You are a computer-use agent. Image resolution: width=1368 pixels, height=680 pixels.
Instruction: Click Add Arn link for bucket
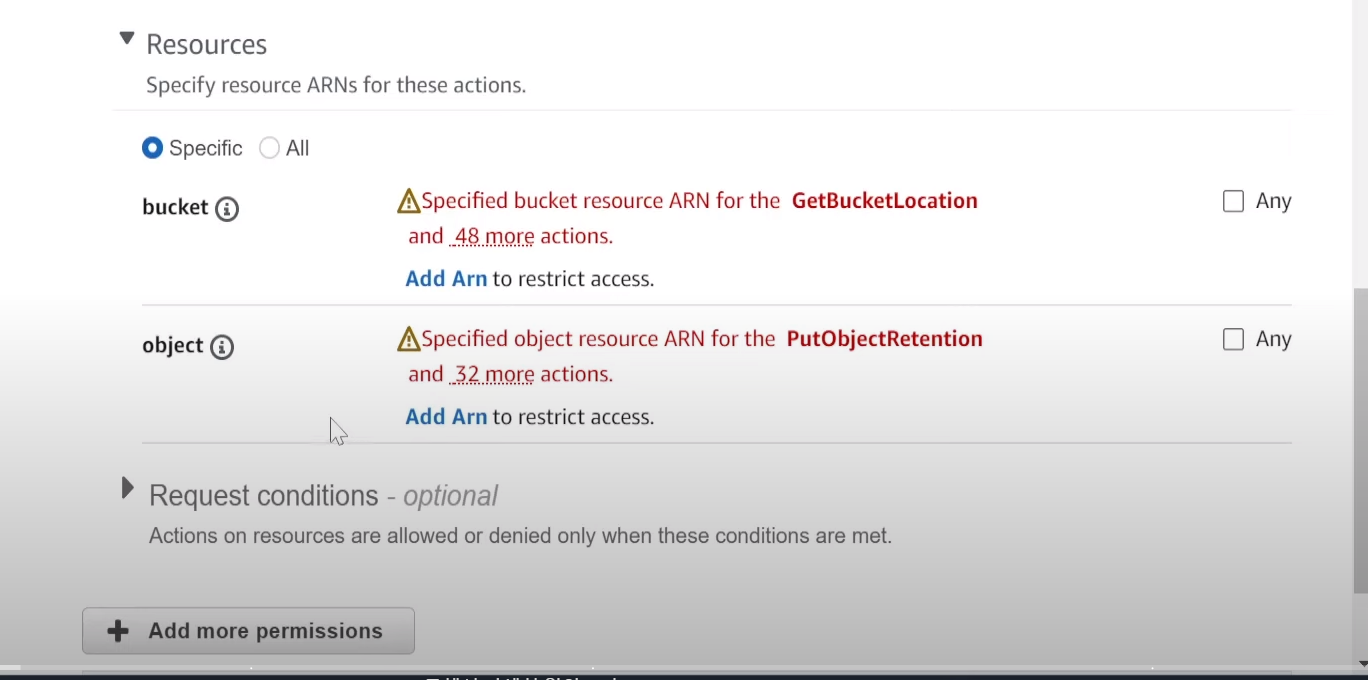tap(446, 279)
